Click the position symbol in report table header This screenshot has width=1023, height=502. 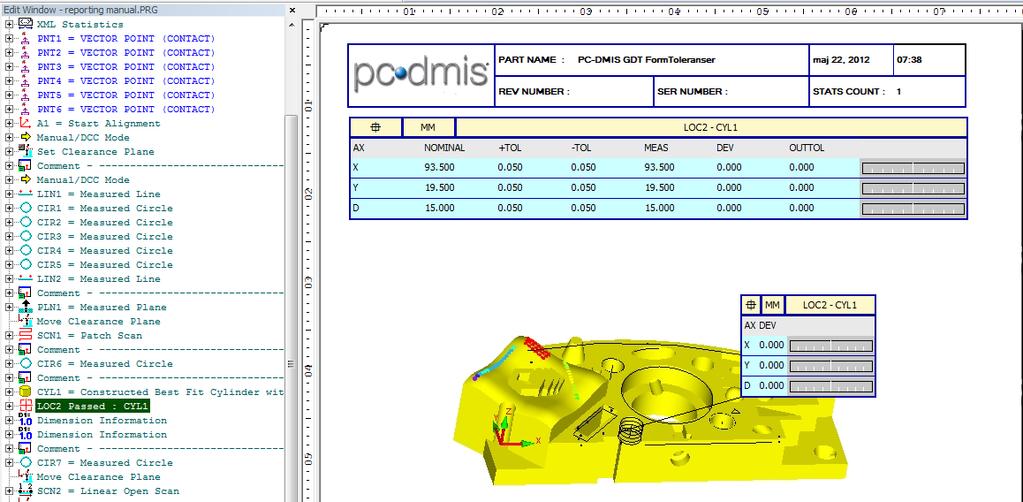point(376,127)
